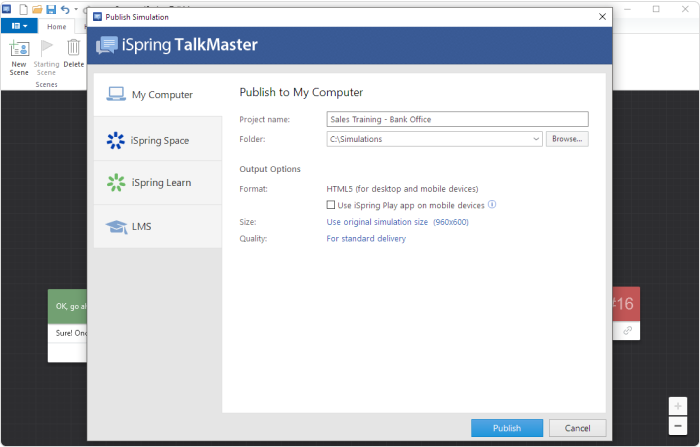Click the New document icon in quick access
Image resolution: width=700 pixels, height=447 pixels.
pos(23,9)
